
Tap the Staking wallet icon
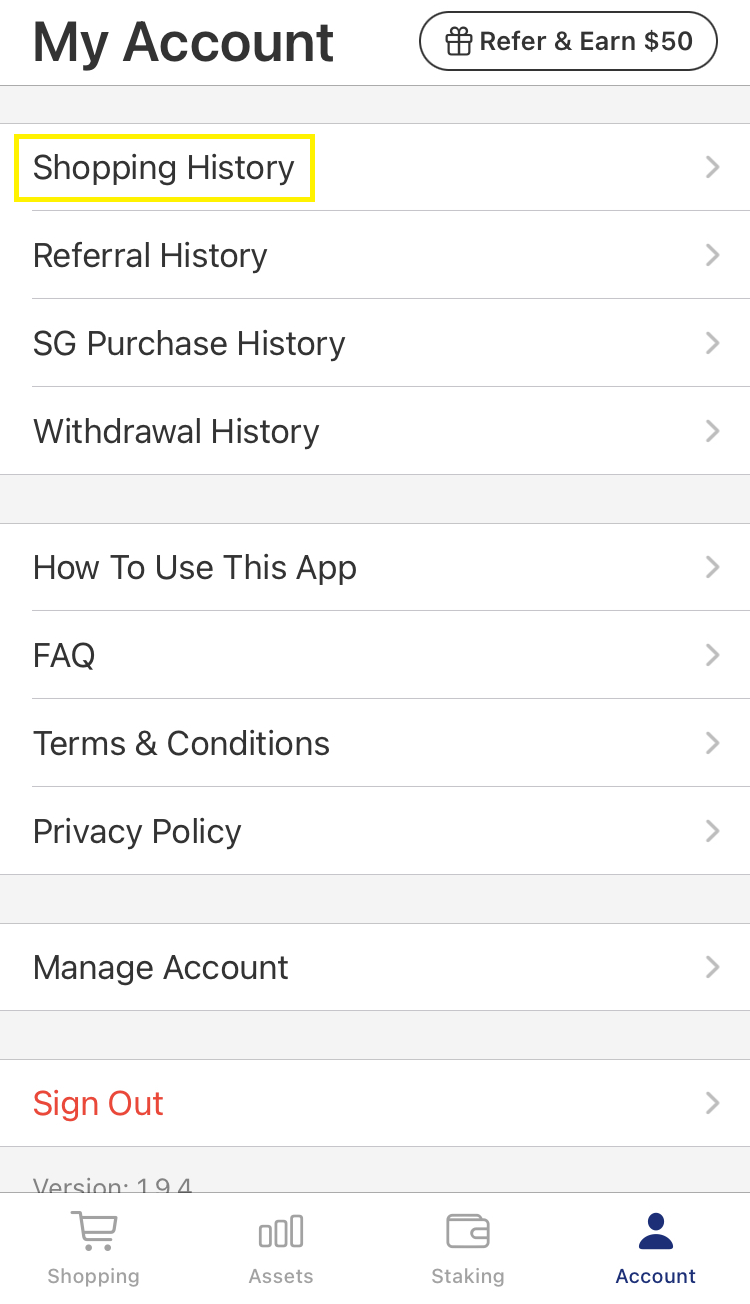tap(467, 1231)
